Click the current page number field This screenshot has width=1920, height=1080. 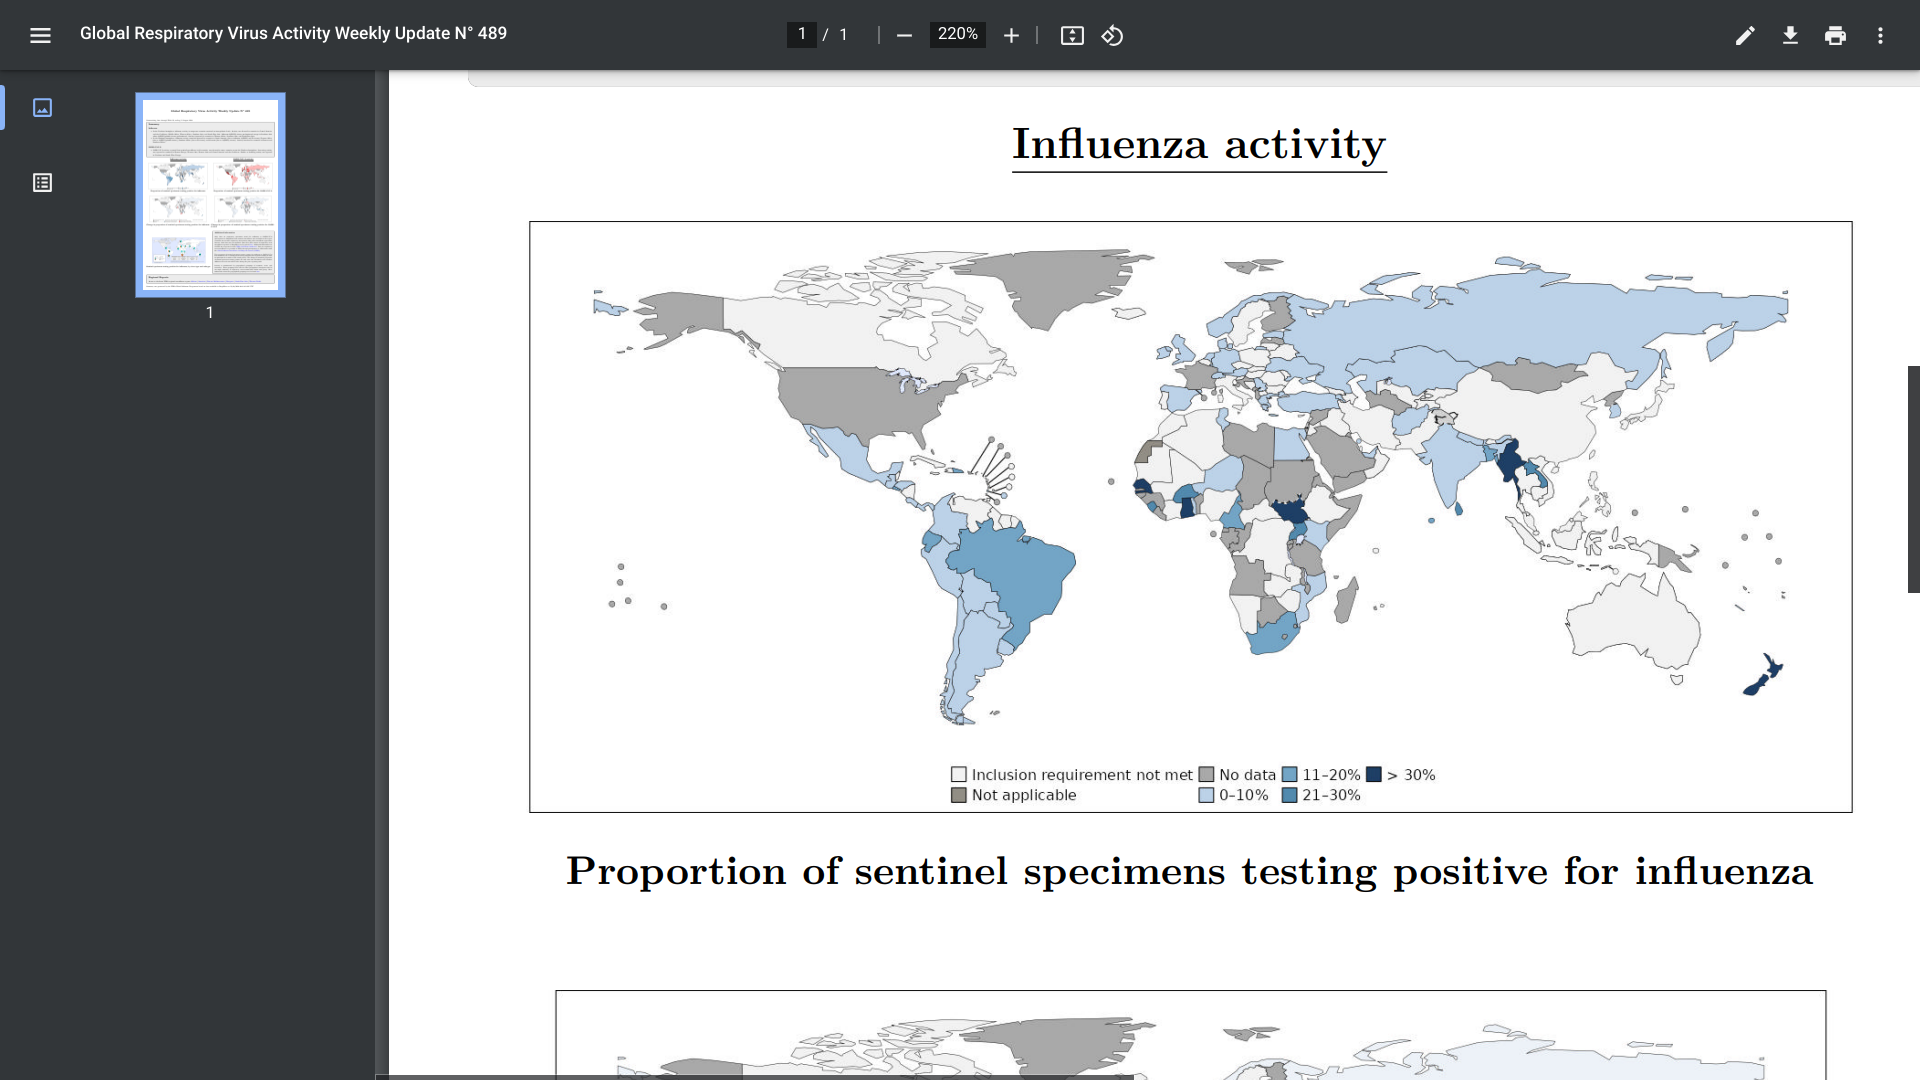coord(802,34)
